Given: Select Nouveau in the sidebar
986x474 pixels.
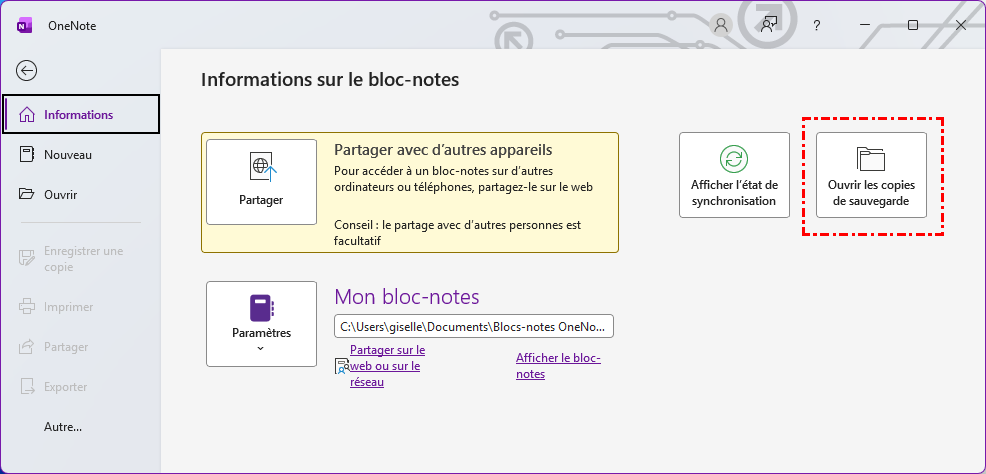Looking at the screenshot, I should (x=68, y=155).
